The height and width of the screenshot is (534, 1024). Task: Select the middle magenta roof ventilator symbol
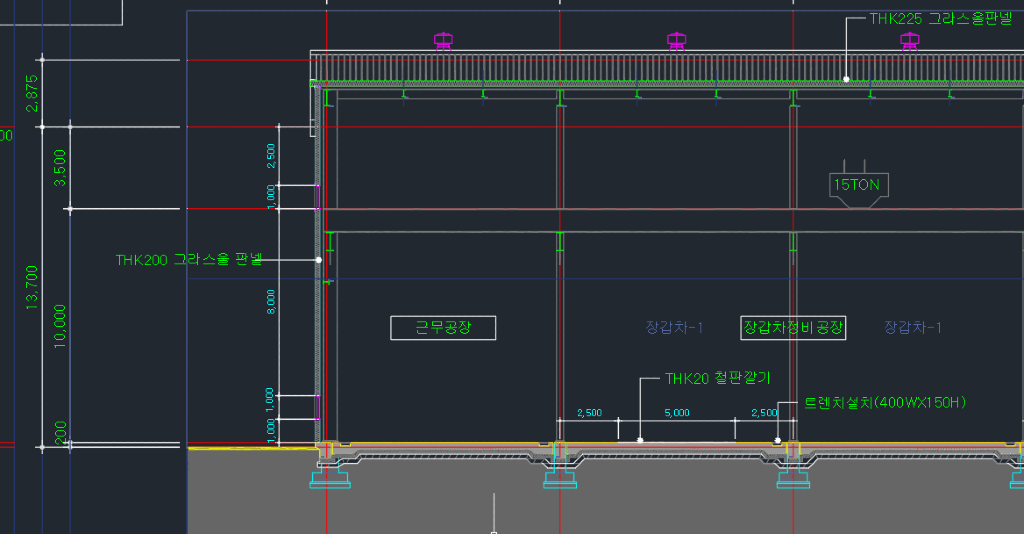[677, 41]
